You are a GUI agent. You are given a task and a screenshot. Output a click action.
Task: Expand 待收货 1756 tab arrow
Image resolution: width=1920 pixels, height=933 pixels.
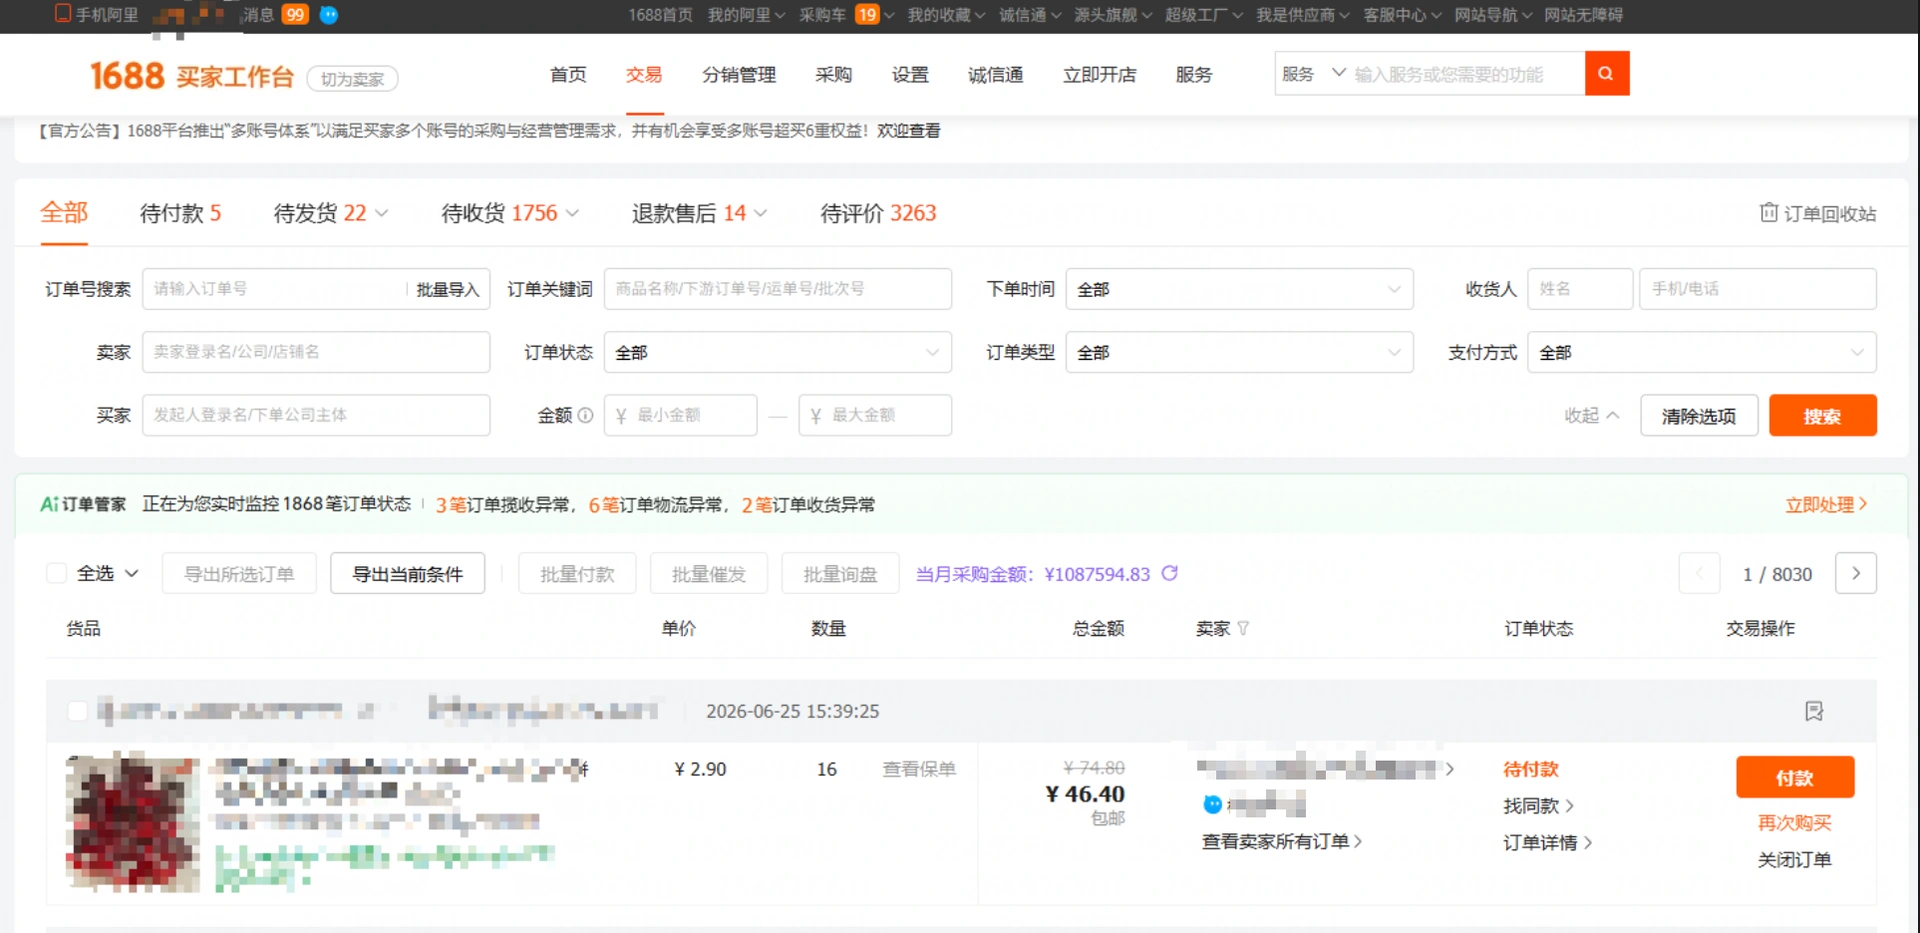(x=572, y=213)
